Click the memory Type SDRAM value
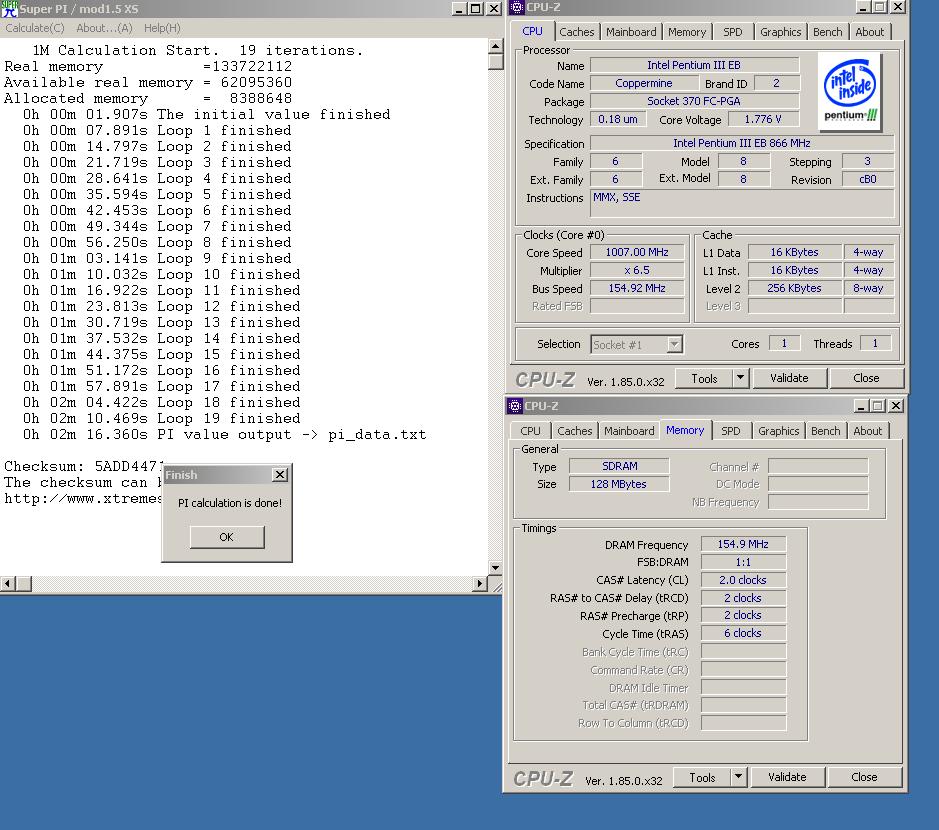This screenshot has height=830, width=939. (x=619, y=467)
